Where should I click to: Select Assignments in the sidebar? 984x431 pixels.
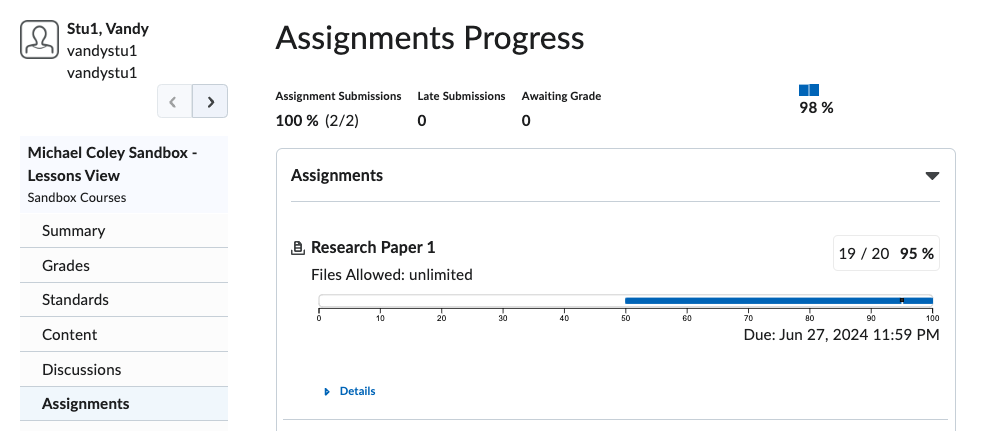85,404
